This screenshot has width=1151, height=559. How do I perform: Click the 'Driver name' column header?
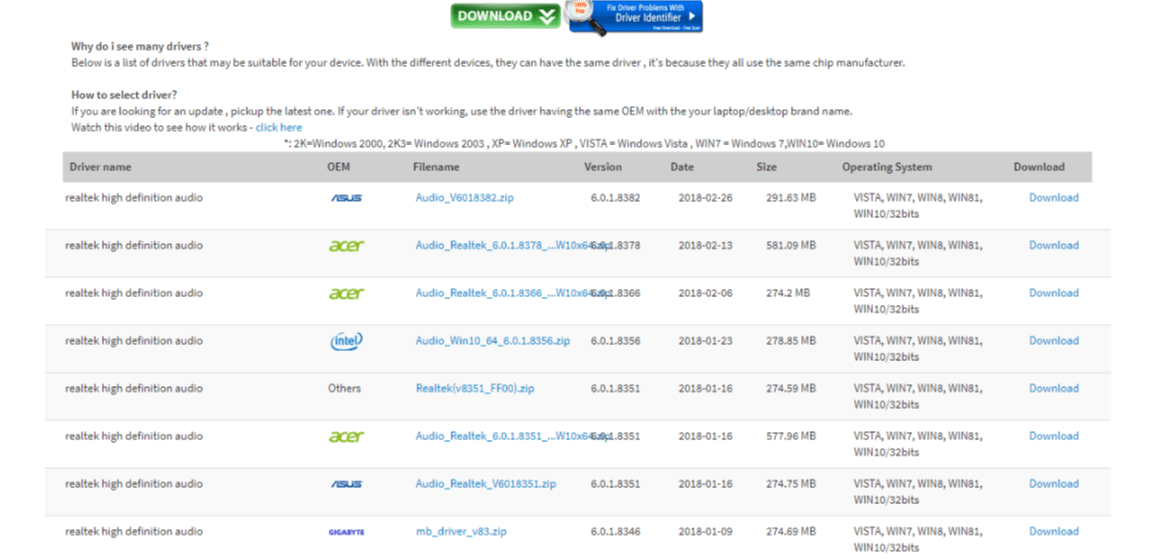(101, 167)
